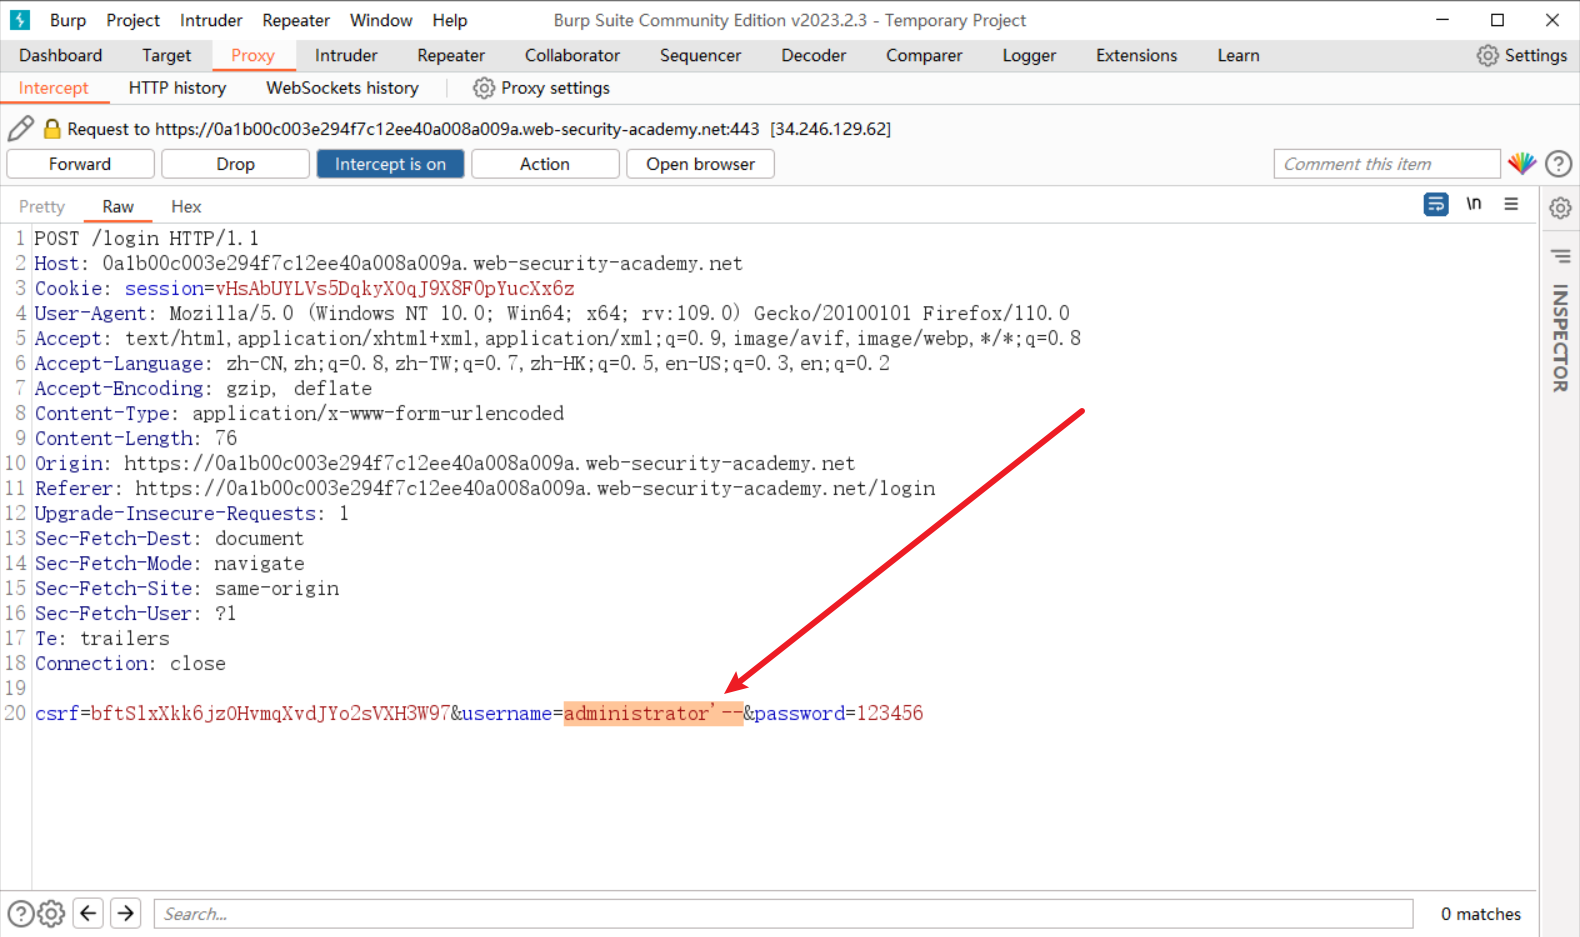Open the editor hamburger options menu

point(1510,204)
